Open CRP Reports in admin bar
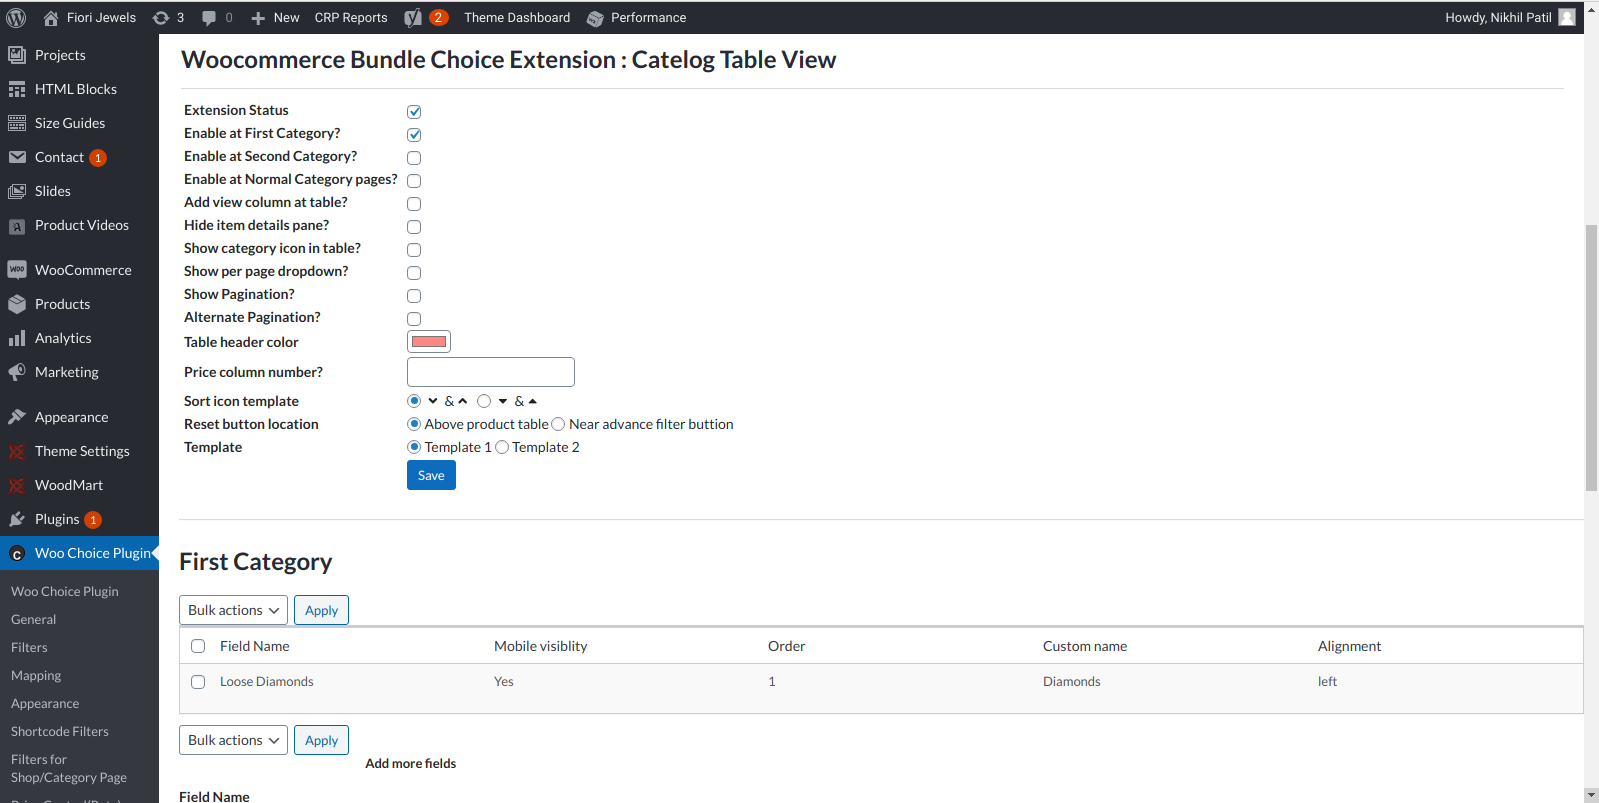Image resolution: width=1599 pixels, height=803 pixels. tap(351, 17)
